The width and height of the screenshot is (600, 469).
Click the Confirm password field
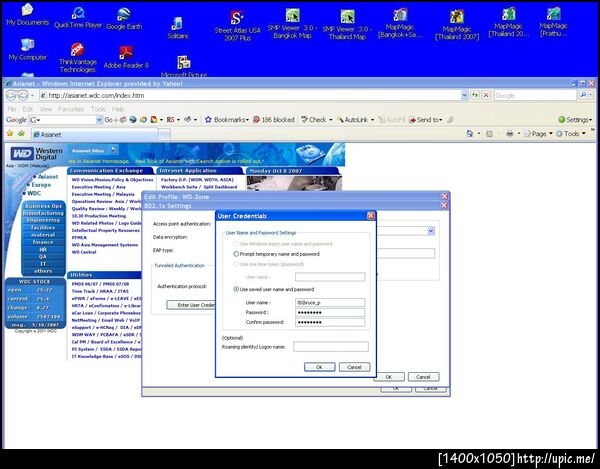point(330,322)
